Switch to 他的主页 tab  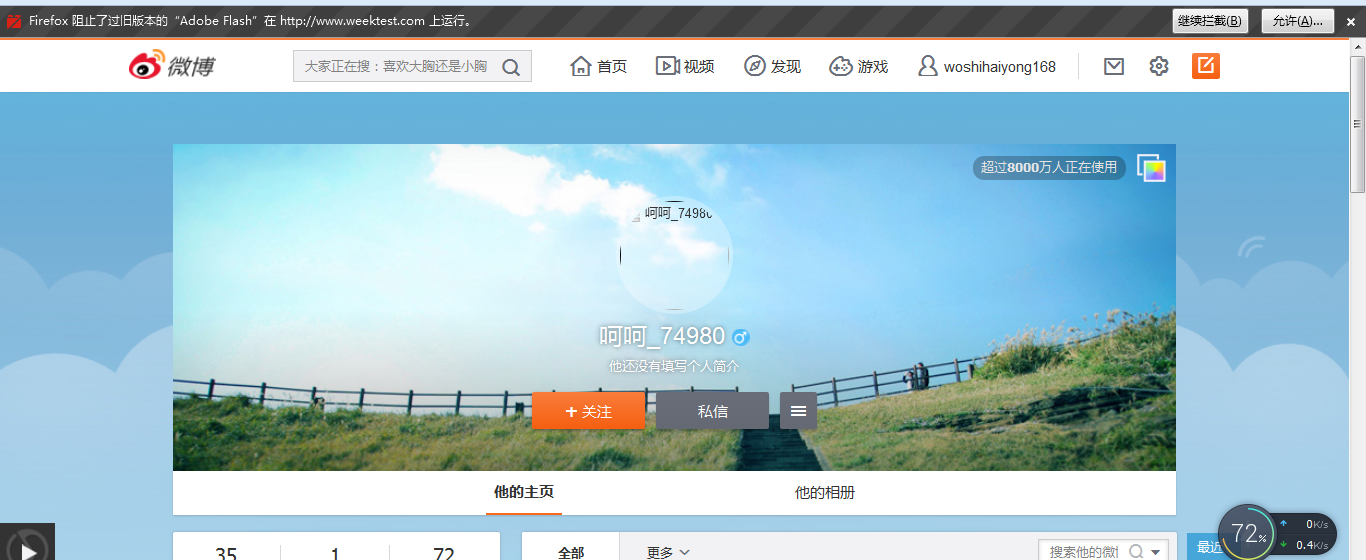tap(524, 492)
